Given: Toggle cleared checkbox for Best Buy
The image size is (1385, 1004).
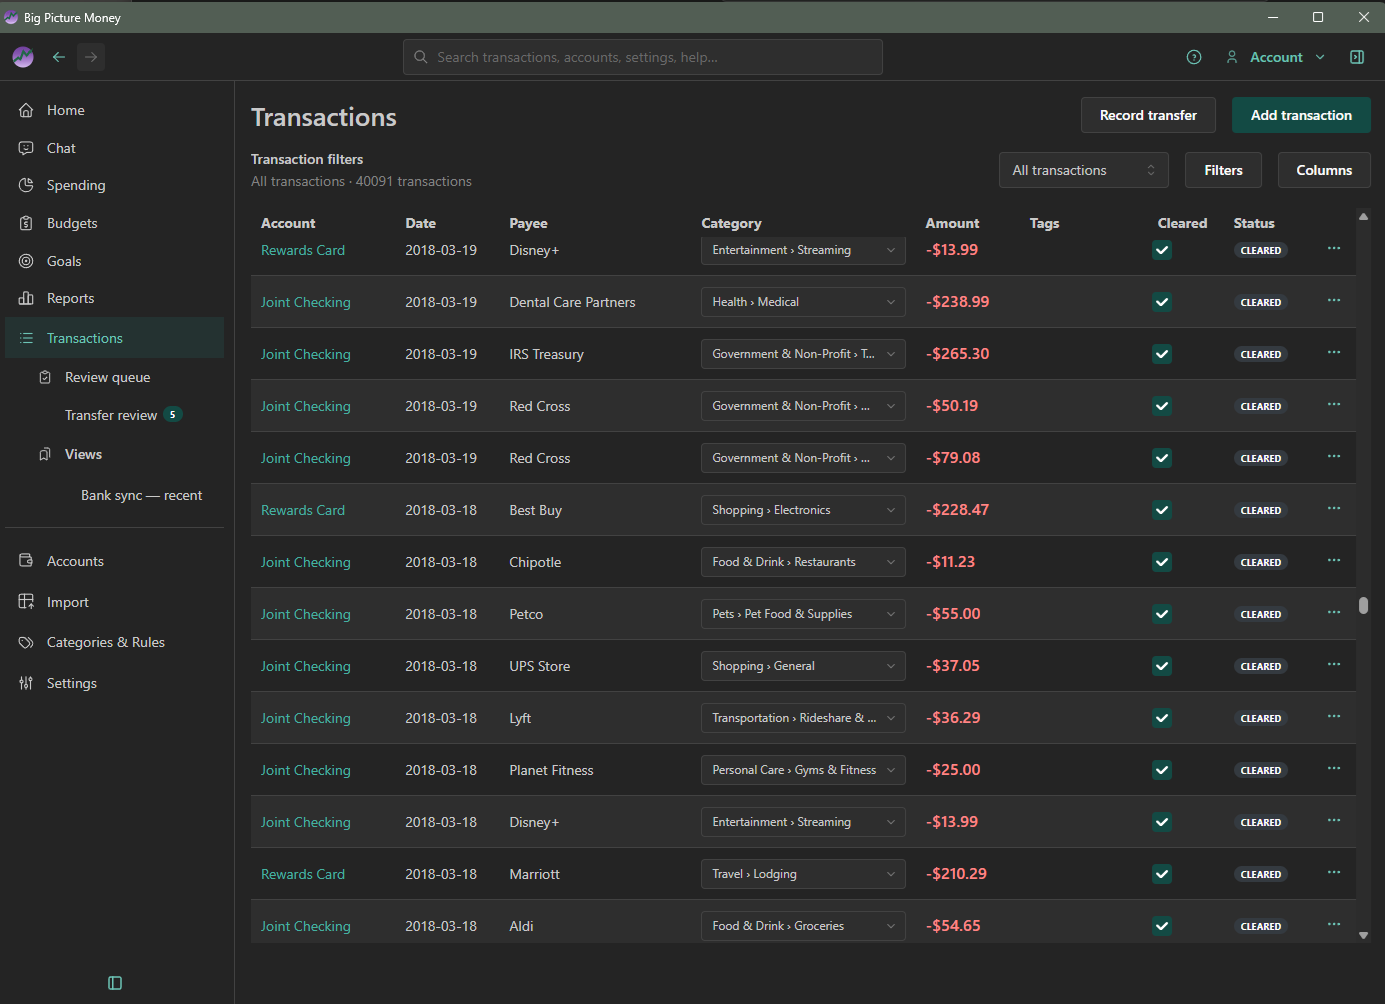Looking at the screenshot, I should pyautogui.click(x=1162, y=510).
